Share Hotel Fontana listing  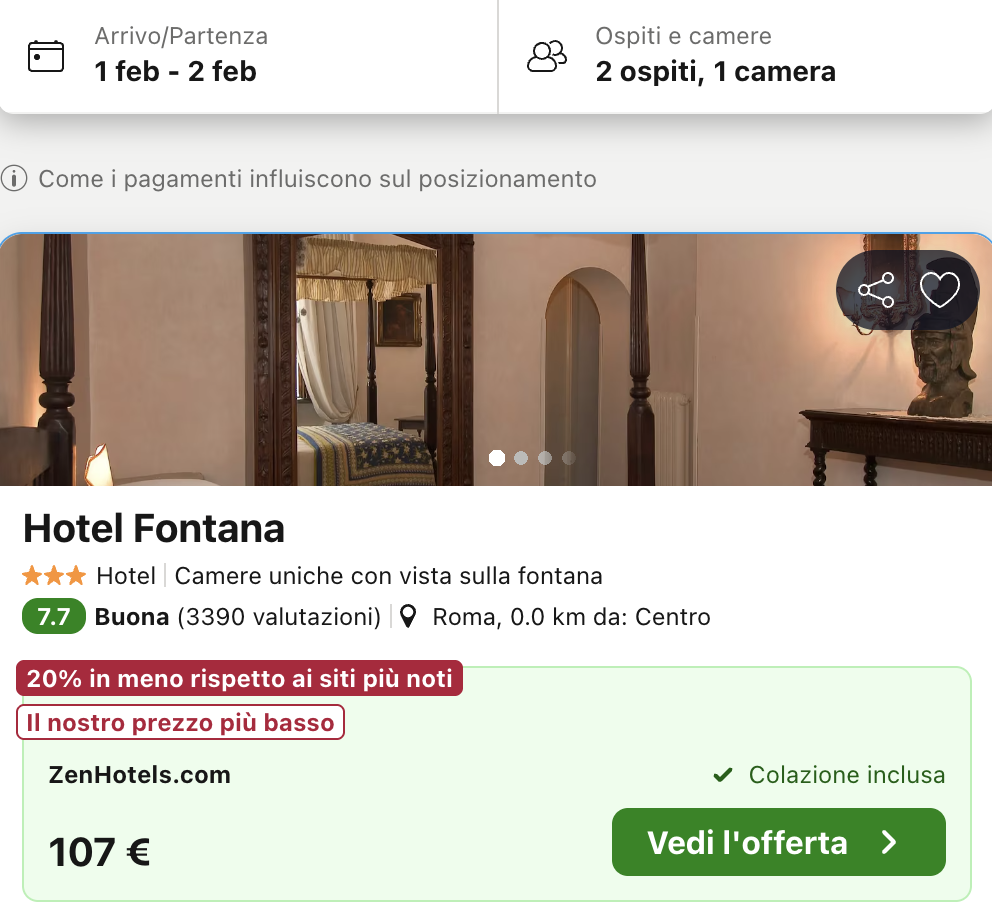pyautogui.click(x=876, y=290)
